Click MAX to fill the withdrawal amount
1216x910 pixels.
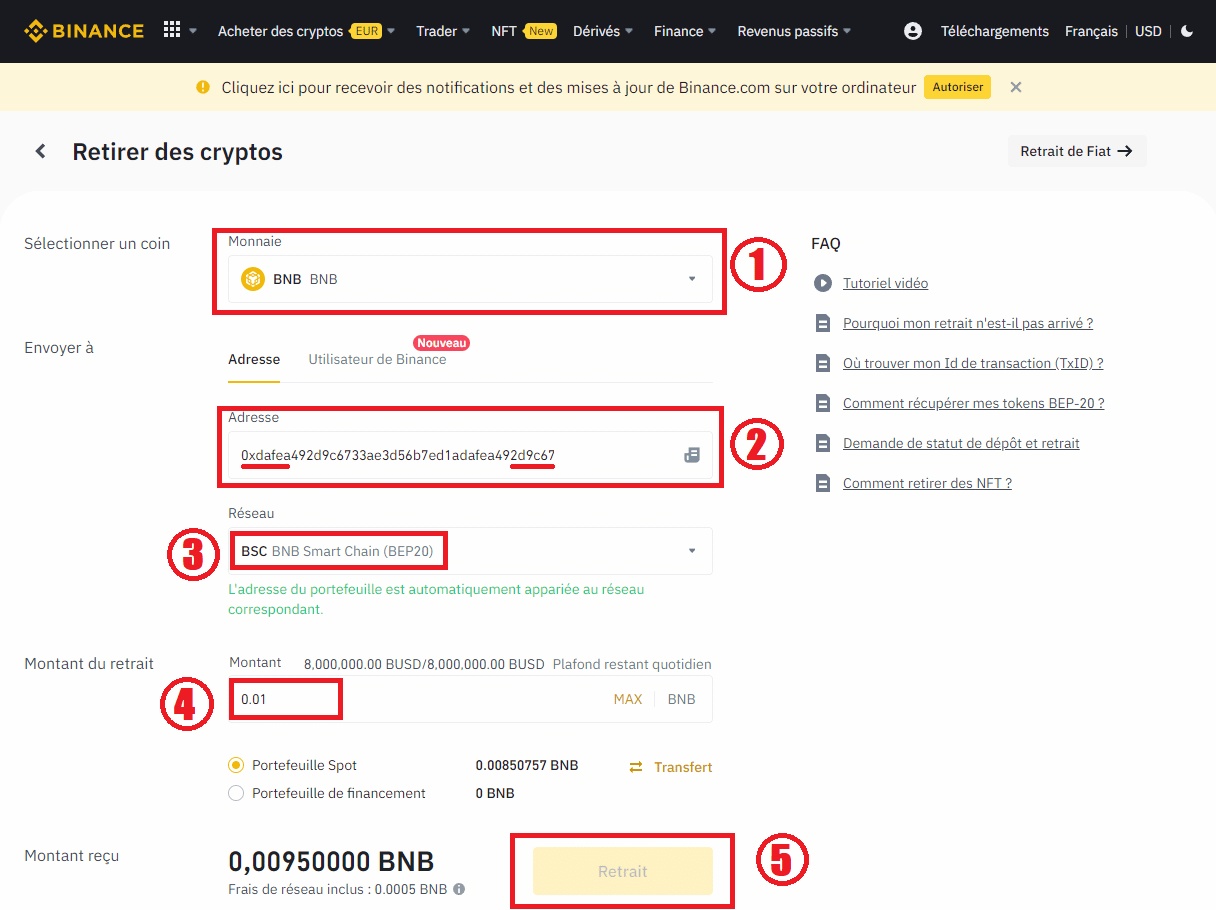pyautogui.click(x=628, y=698)
